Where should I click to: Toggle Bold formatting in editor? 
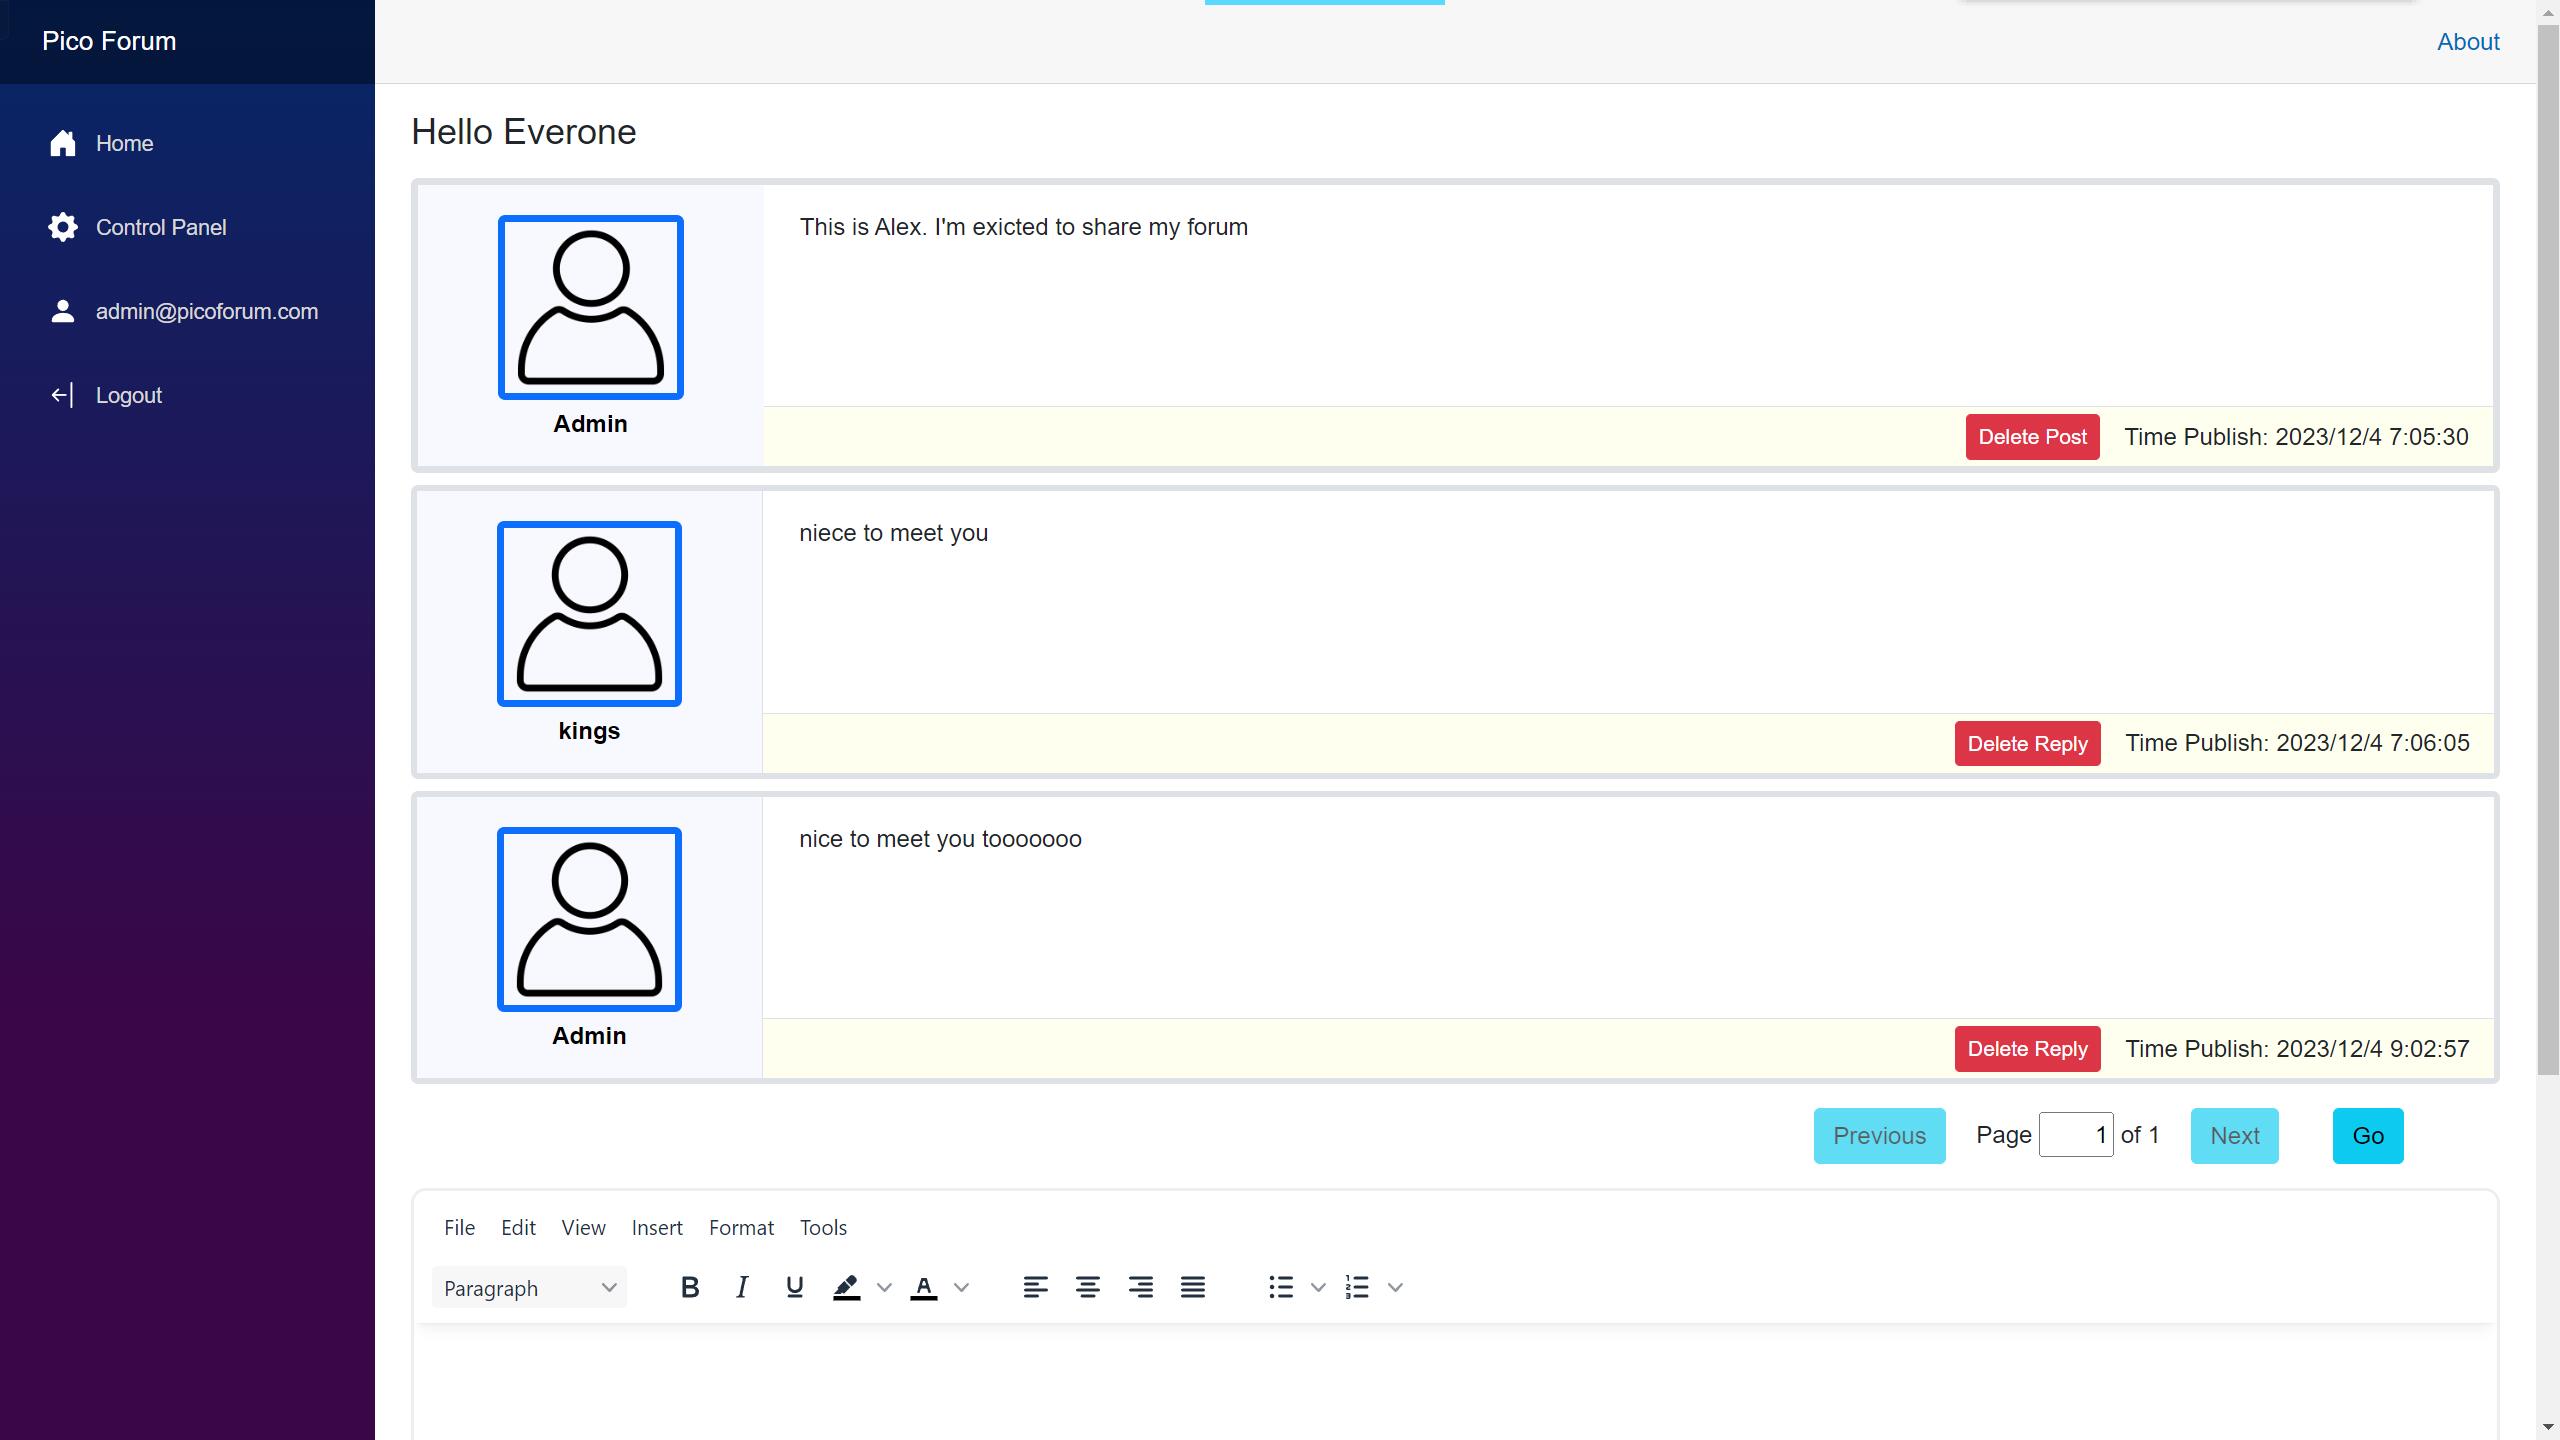tap(690, 1287)
